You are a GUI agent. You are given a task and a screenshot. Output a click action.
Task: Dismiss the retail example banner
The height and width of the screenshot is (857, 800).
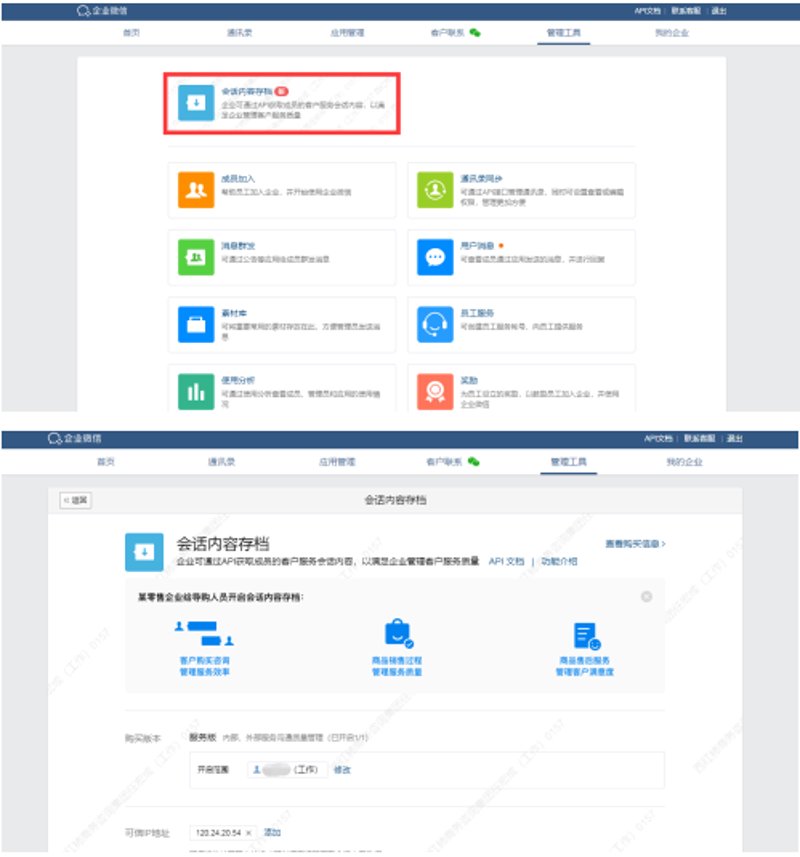[646, 597]
